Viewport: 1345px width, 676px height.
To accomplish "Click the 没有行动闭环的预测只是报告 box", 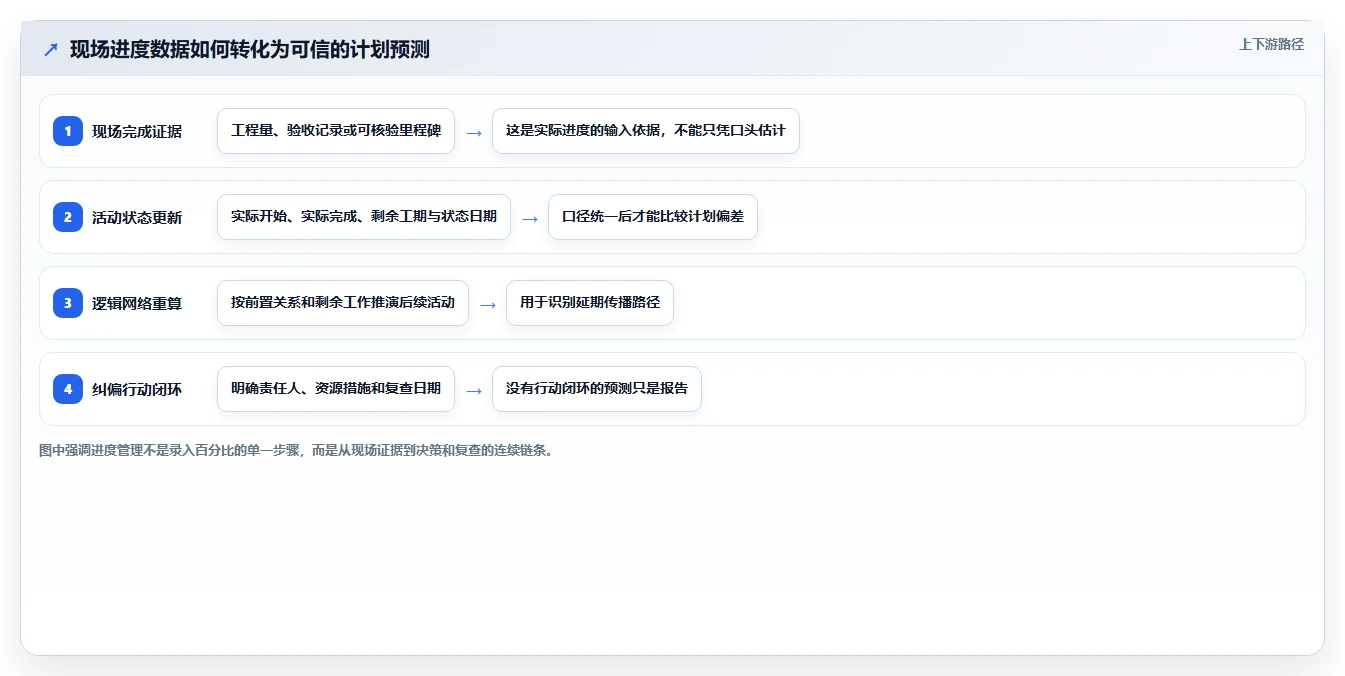I will click(597, 389).
